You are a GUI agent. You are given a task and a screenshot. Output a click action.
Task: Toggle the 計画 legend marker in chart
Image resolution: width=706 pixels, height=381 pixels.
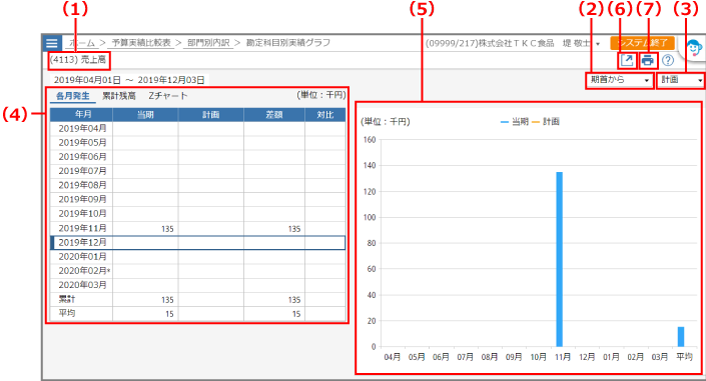(536, 122)
